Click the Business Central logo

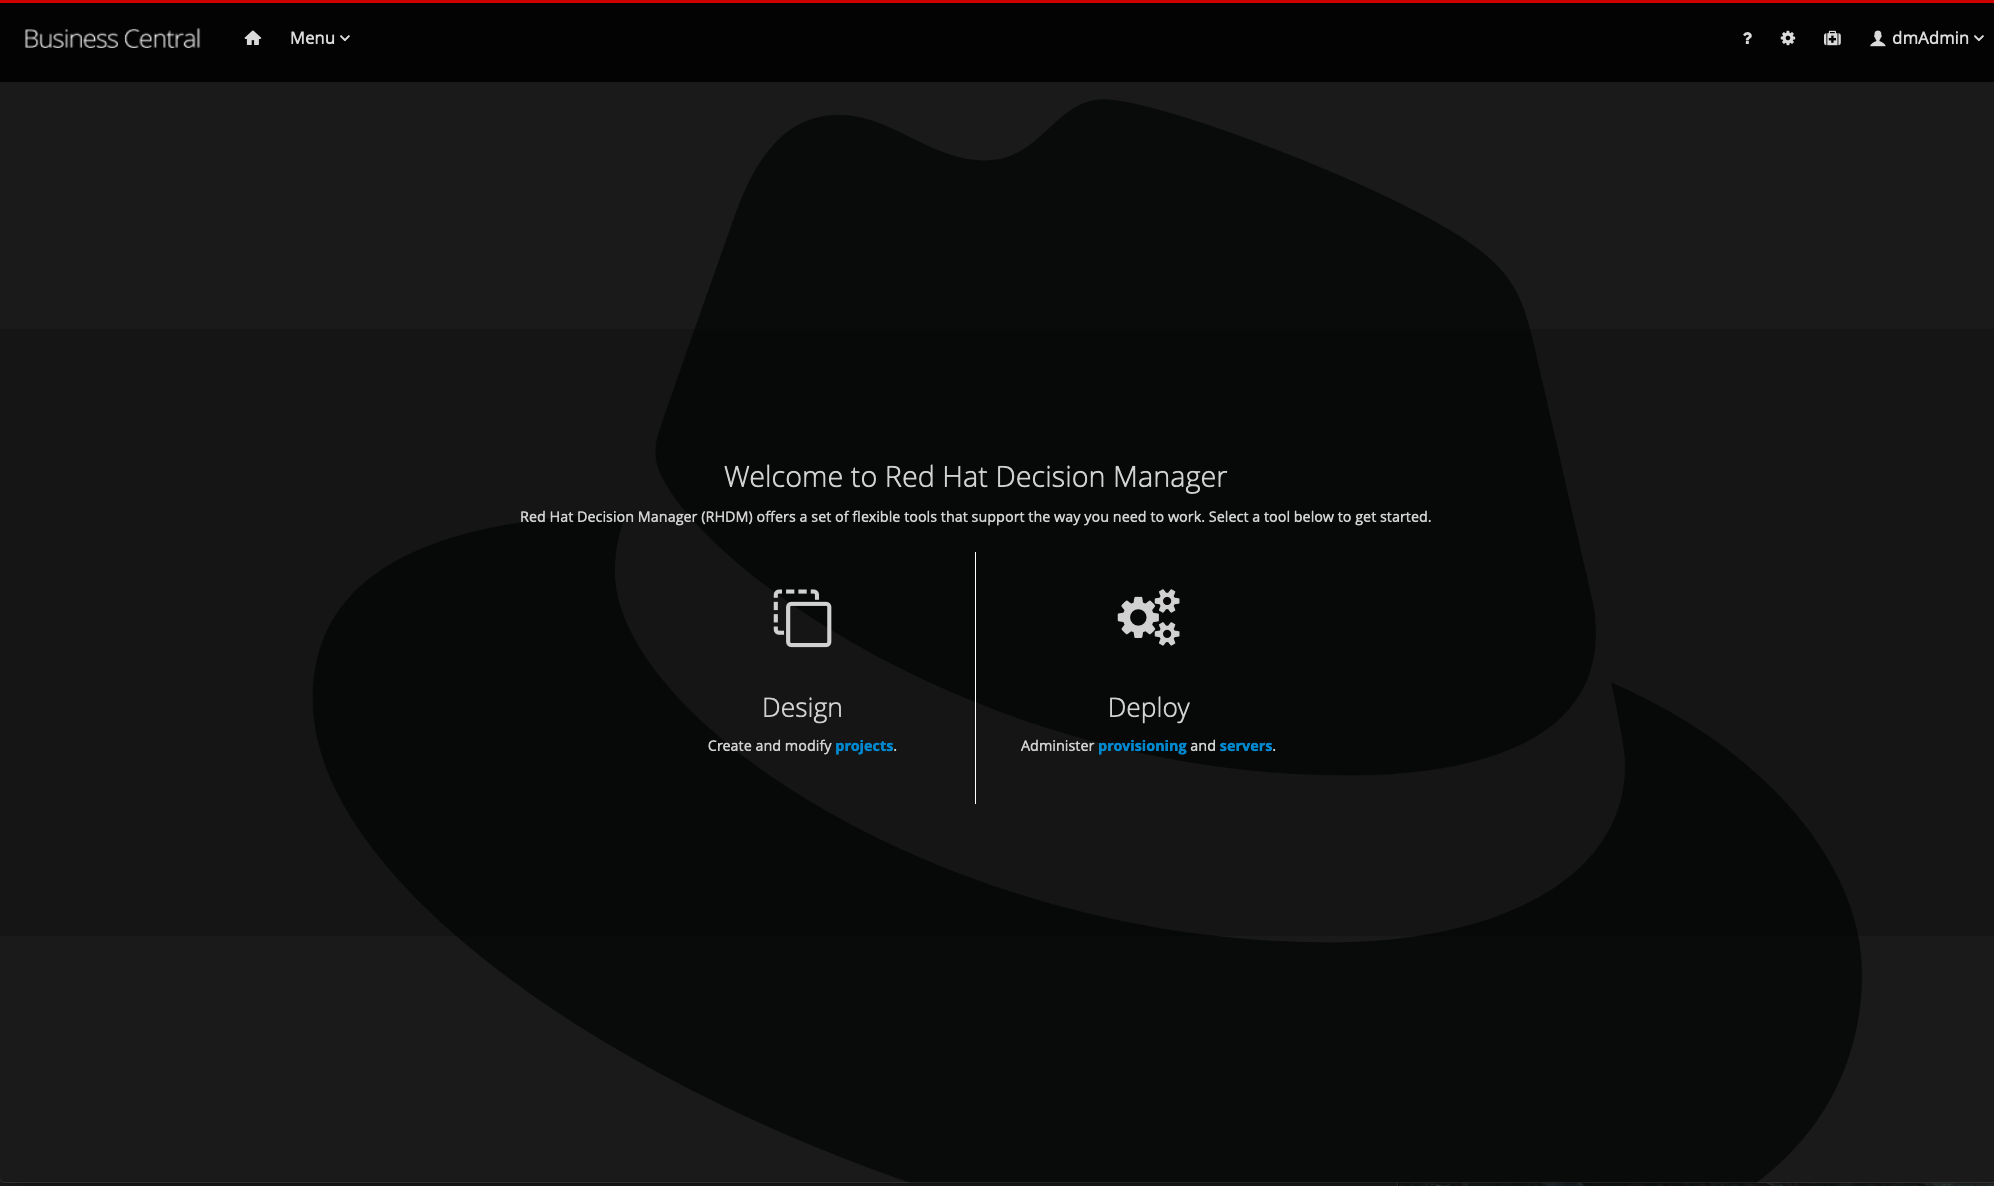click(112, 38)
